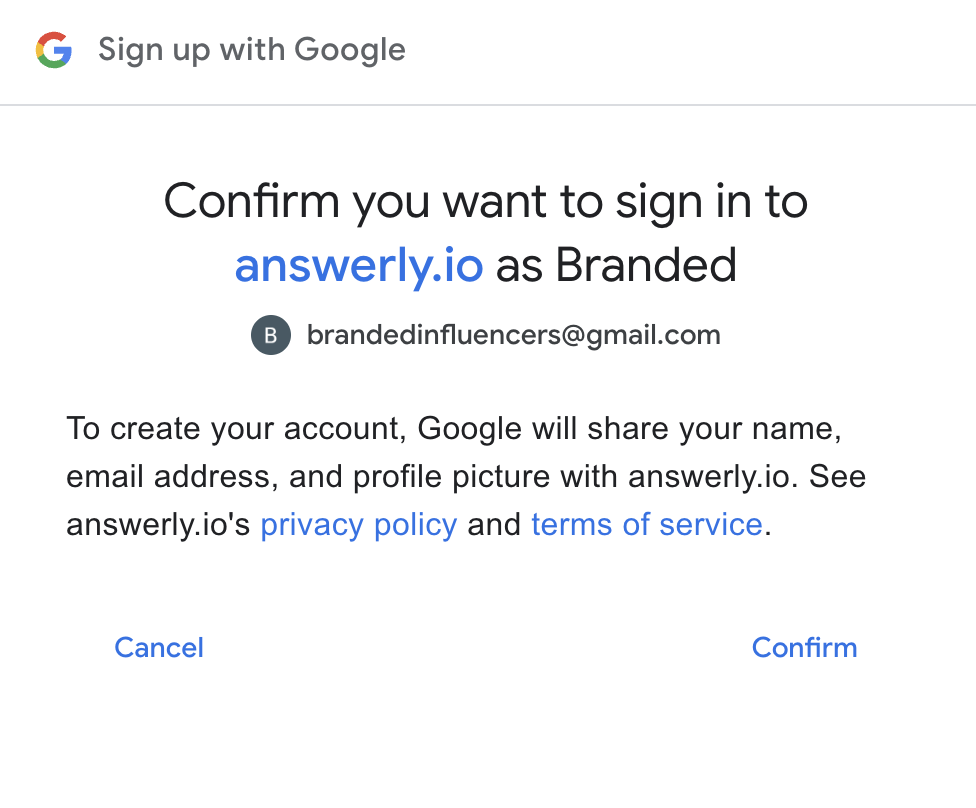Image resolution: width=976 pixels, height=808 pixels.
Task: Click the word 'Google' in header title
Action: (x=350, y=50)
